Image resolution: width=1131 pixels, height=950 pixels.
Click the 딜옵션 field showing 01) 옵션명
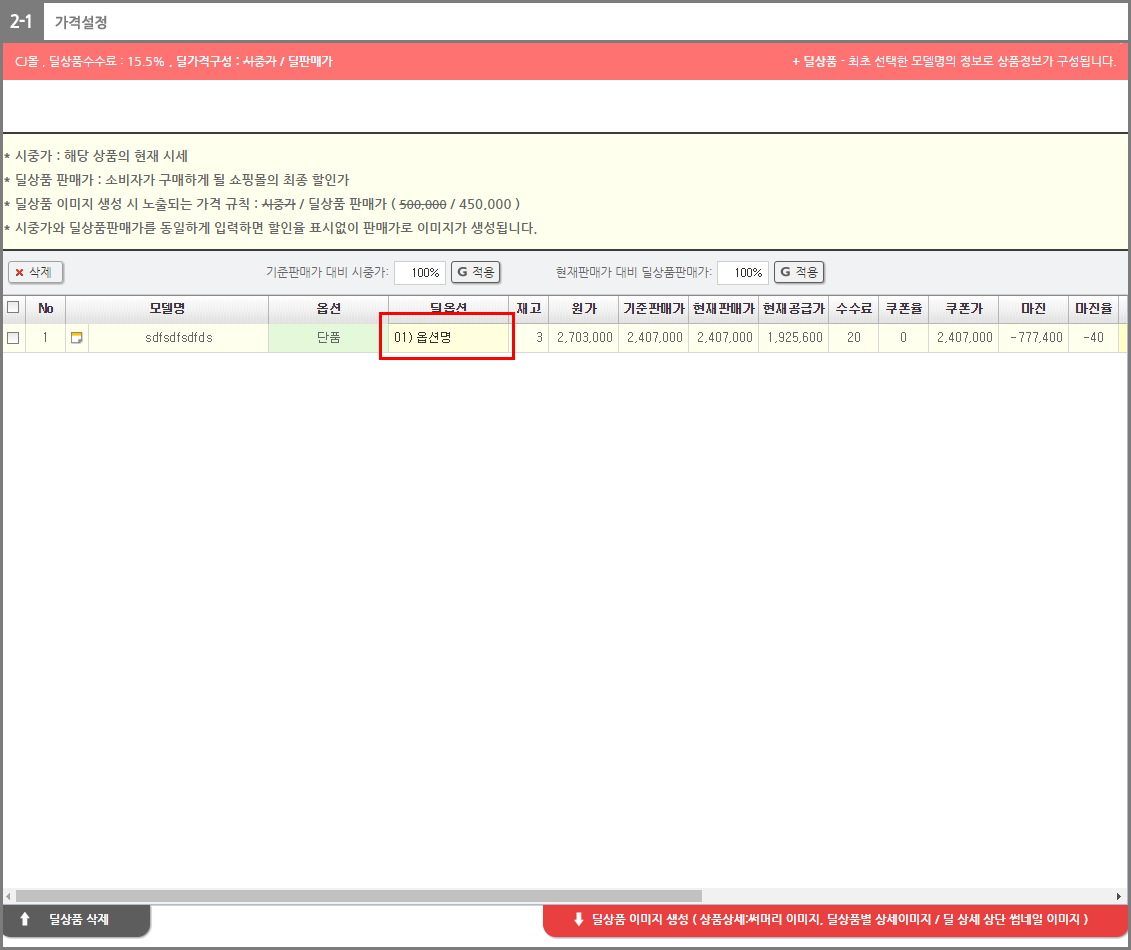[447, 338]
